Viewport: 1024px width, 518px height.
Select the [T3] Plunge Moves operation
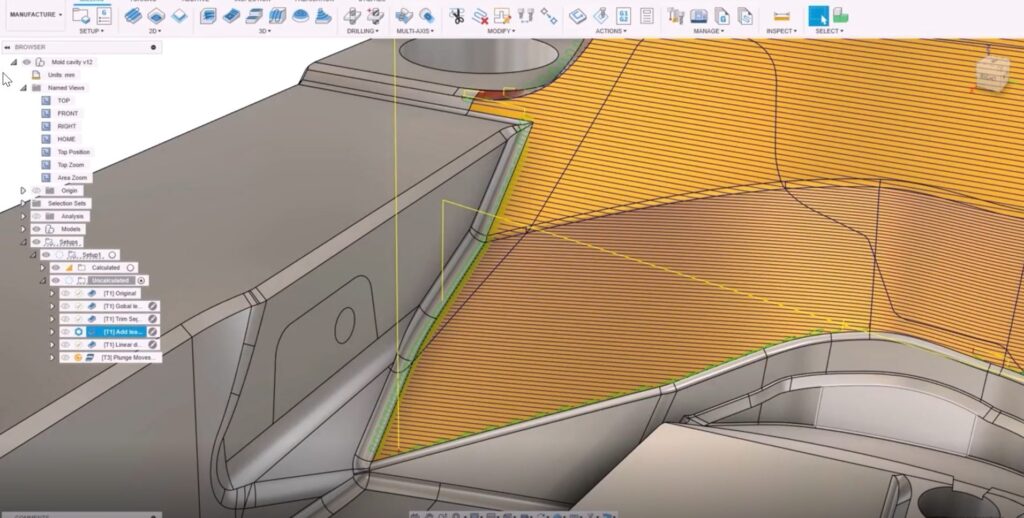click(125, 357)
